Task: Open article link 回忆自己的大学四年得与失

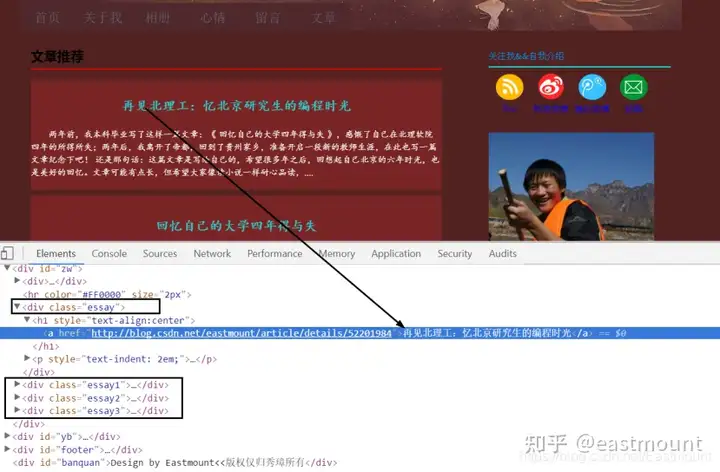Action: pos(236,225)
